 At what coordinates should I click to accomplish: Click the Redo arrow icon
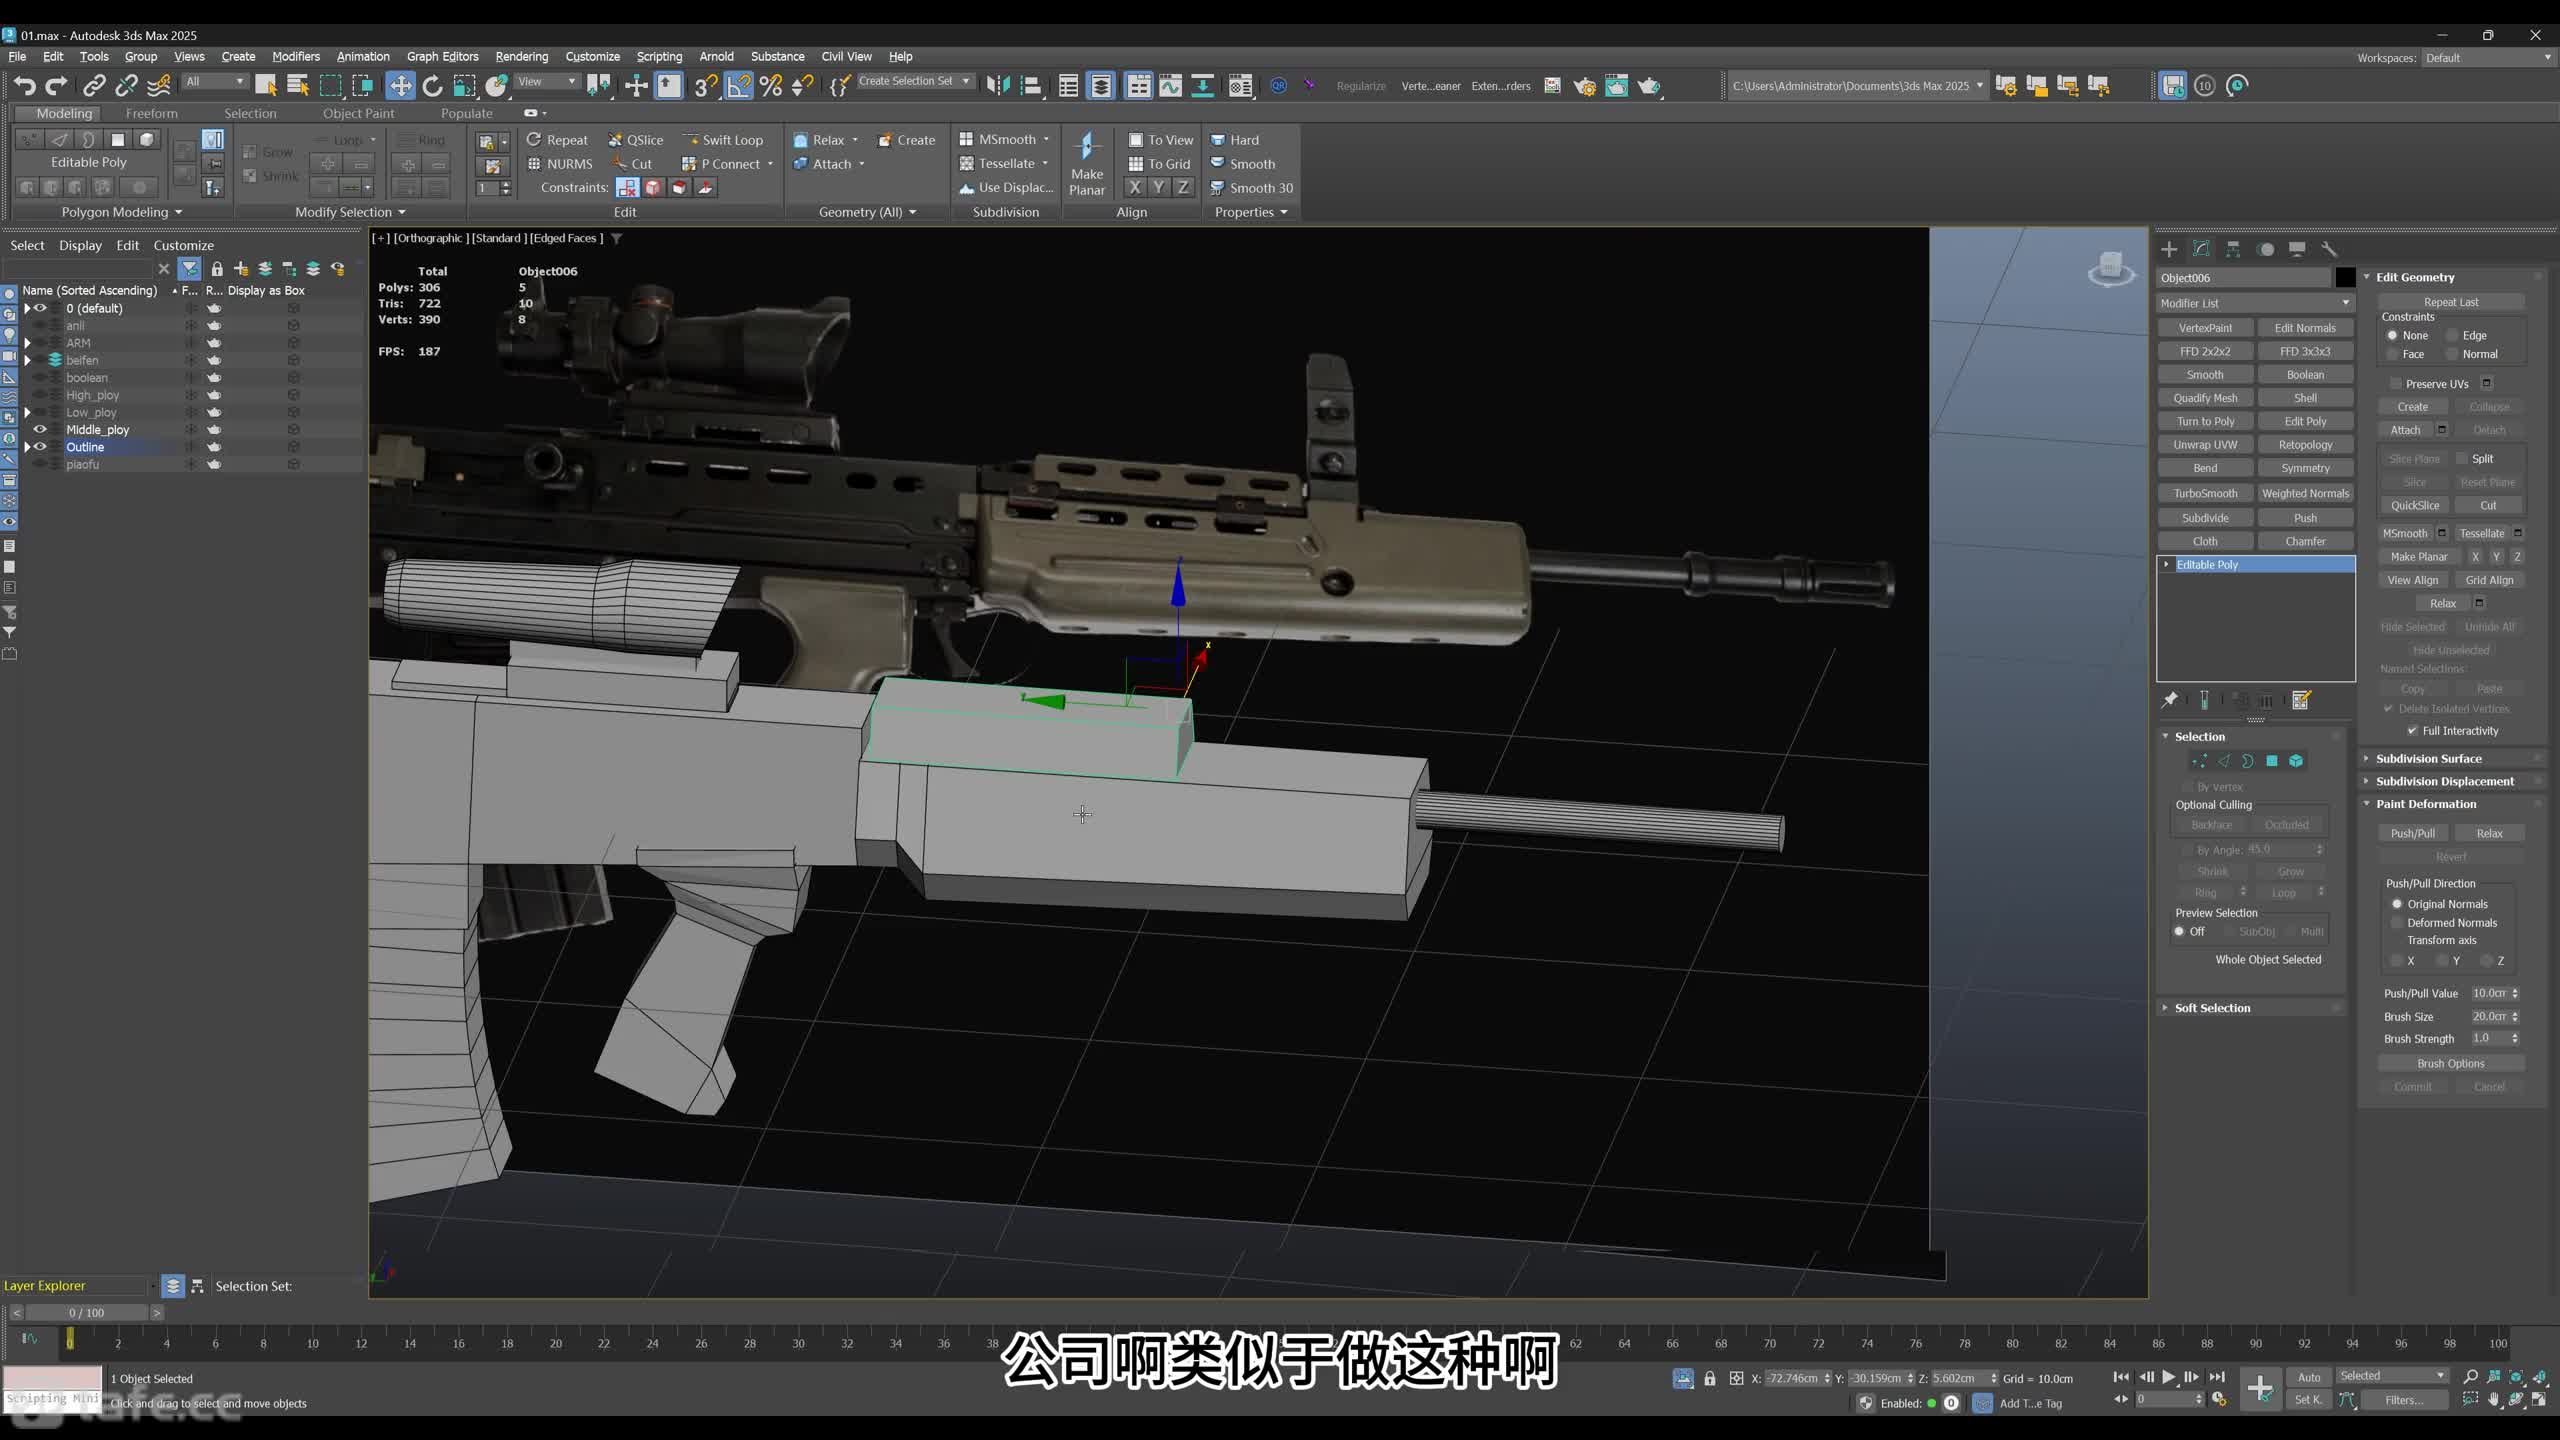(57, 86)
